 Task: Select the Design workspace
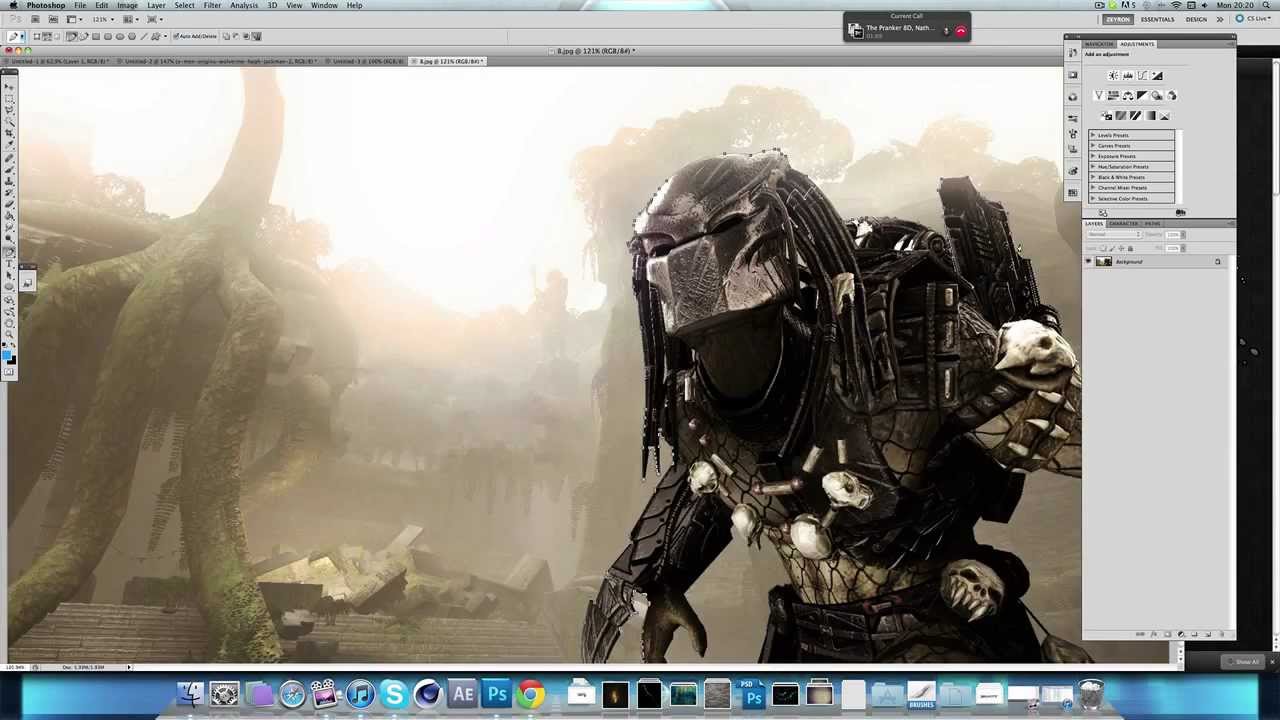point(1196,19)
